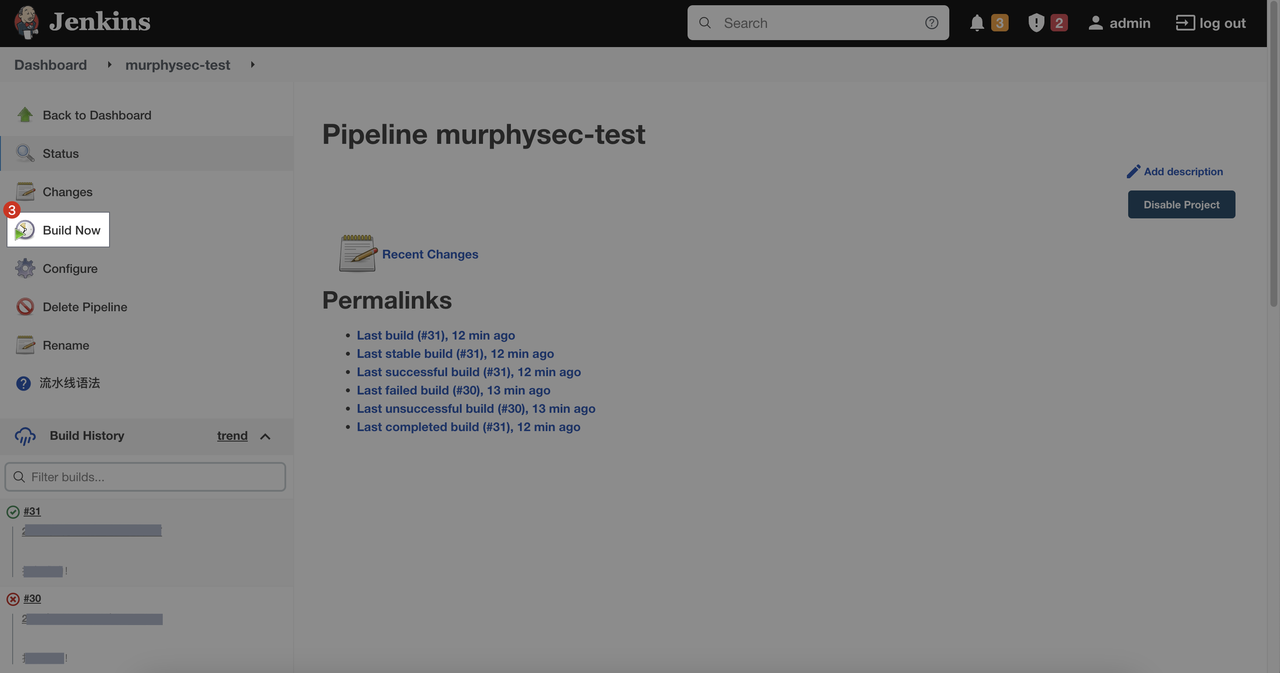Viewport: 1280px width, 673px height.
Task: Click the Build Now clock icon
Action: coord(25,230)
